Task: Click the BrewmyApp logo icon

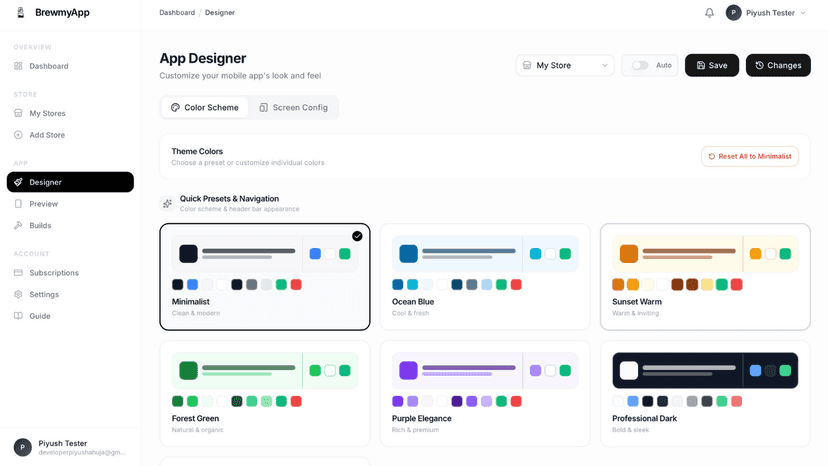Action: 21,13
